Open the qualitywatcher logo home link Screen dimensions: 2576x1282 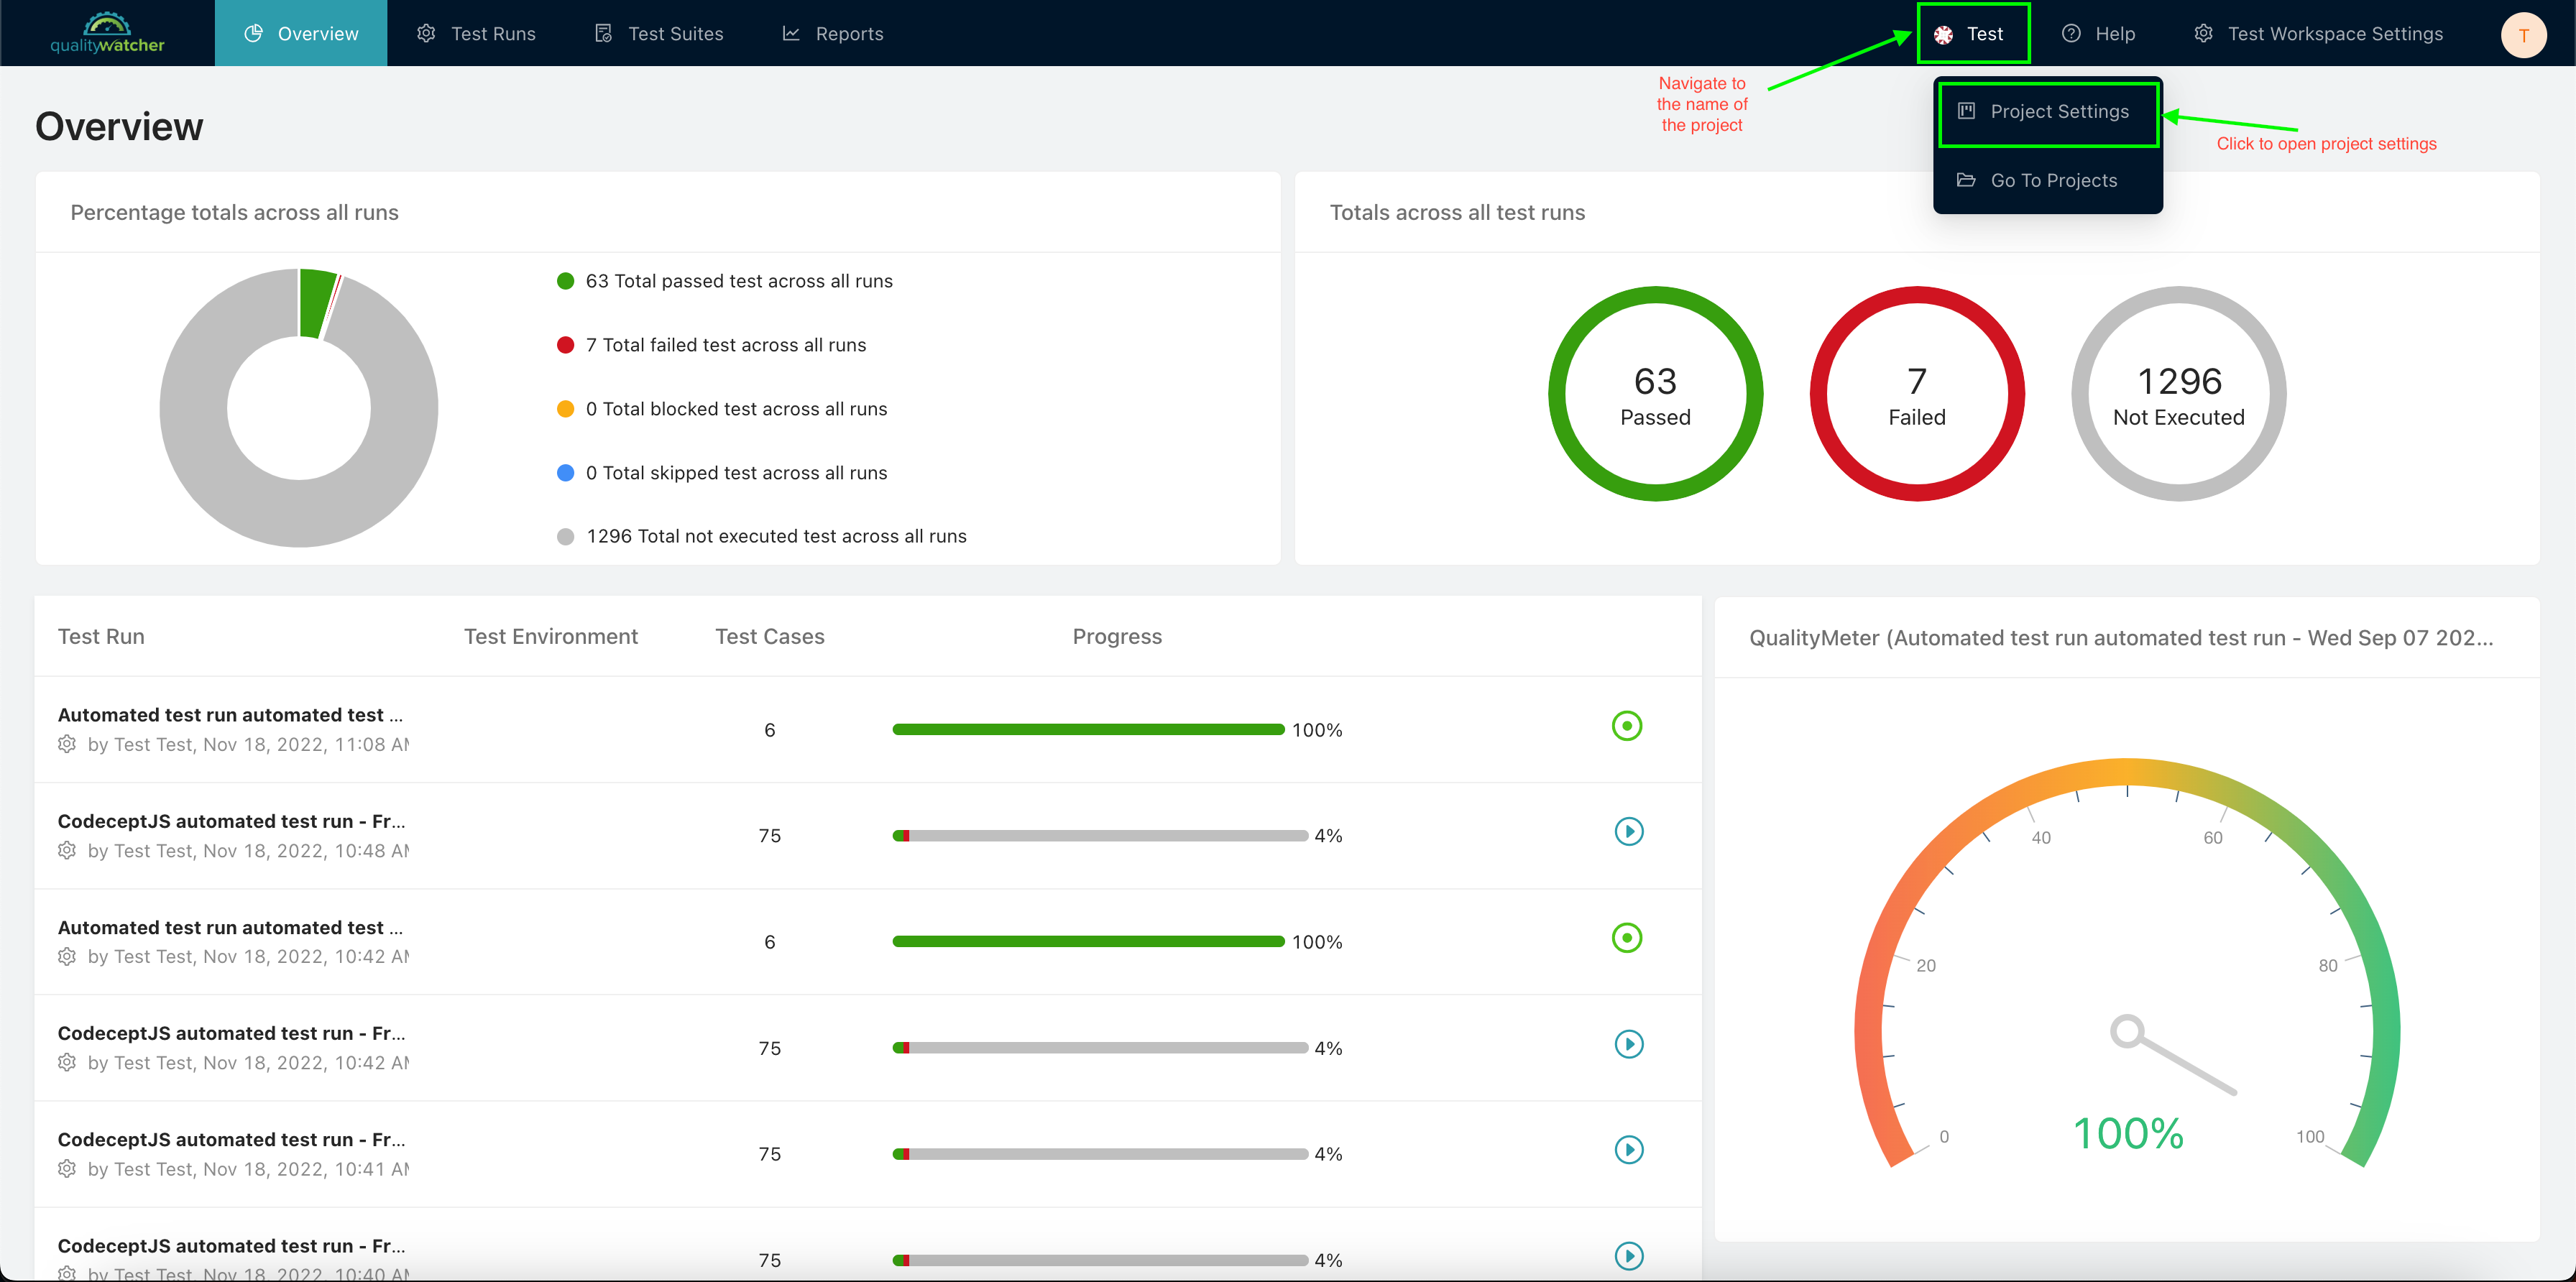(107, 33)
